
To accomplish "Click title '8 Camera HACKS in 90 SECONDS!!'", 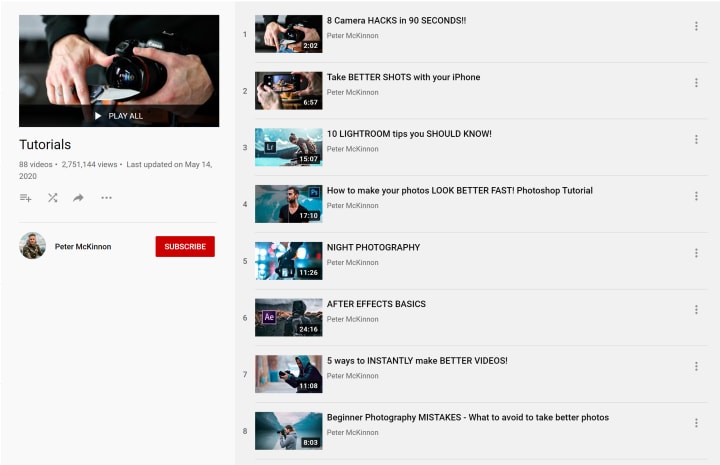I will click(396, 21).
